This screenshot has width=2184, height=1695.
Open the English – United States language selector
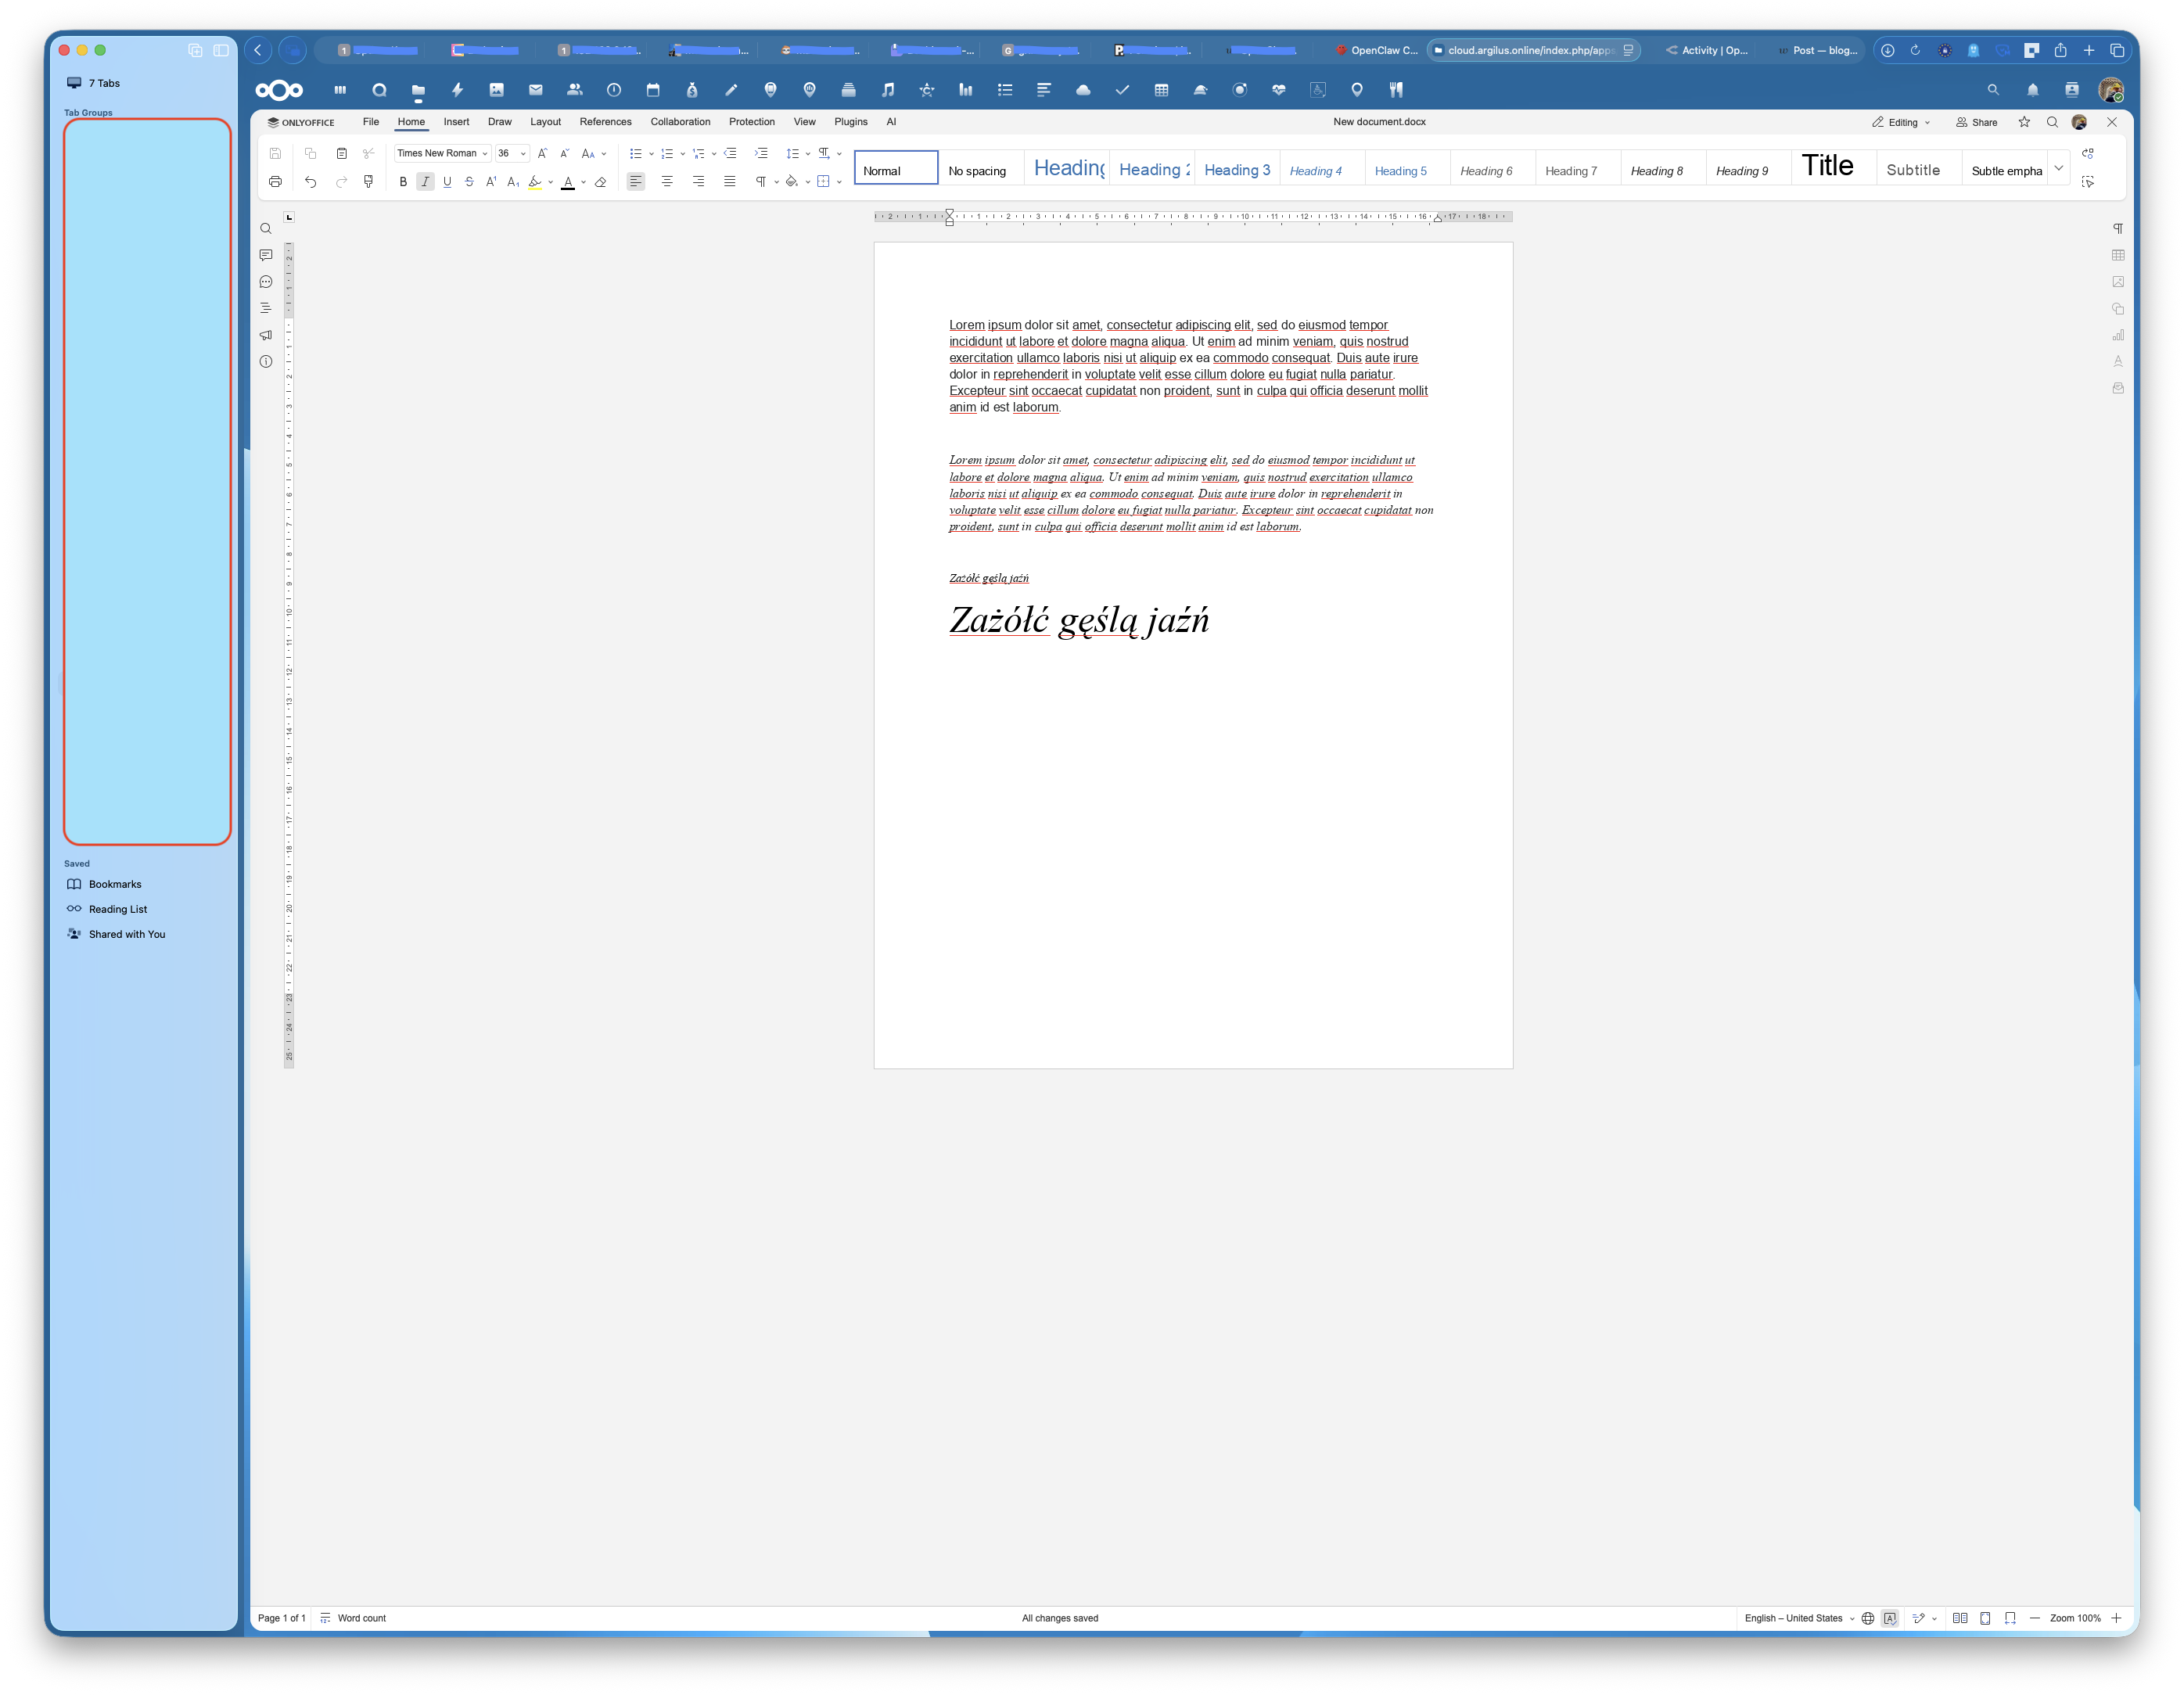1795,1617
